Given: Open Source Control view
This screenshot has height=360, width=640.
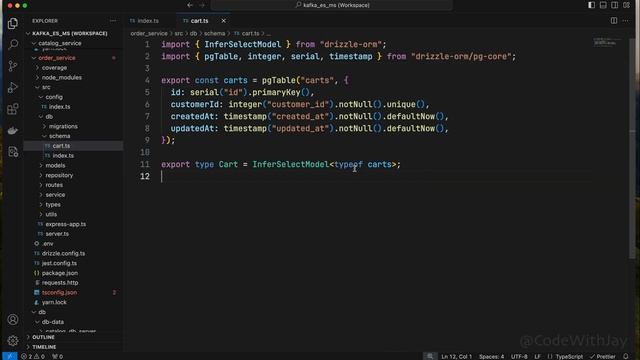Looking at the screenshot, I should coord(13,66).
